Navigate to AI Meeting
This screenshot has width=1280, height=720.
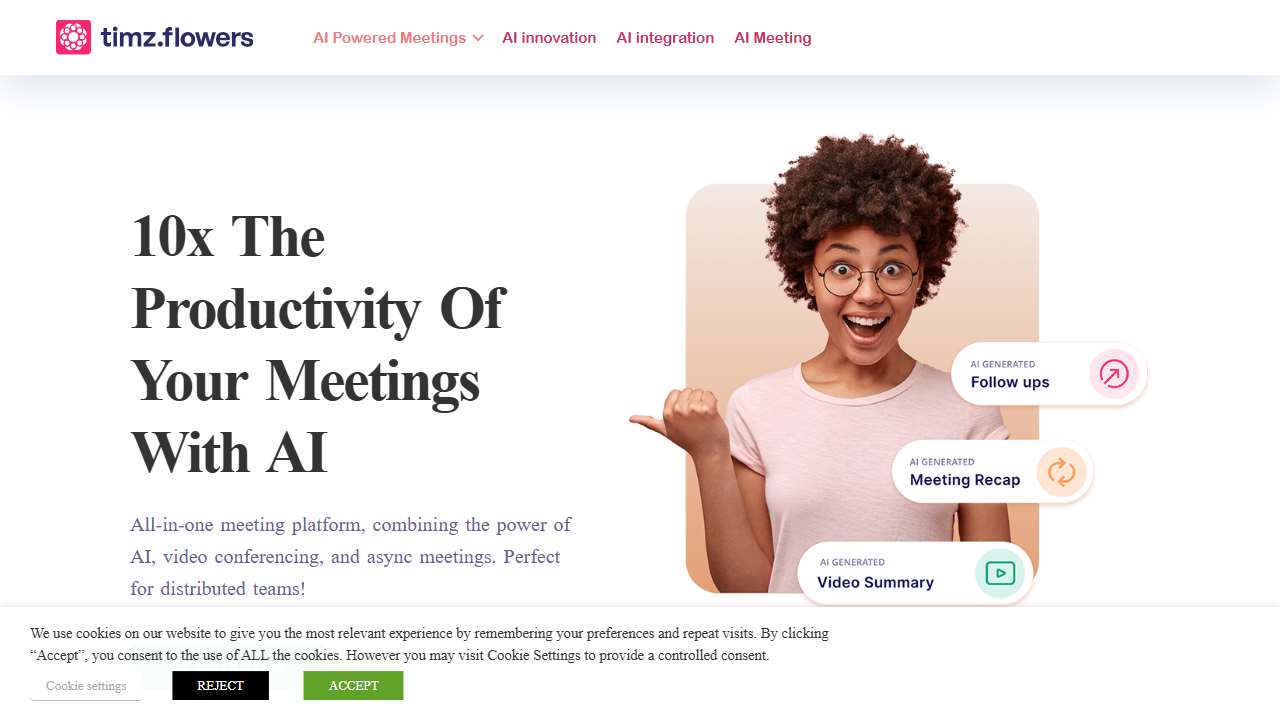[x=773, y=38]
